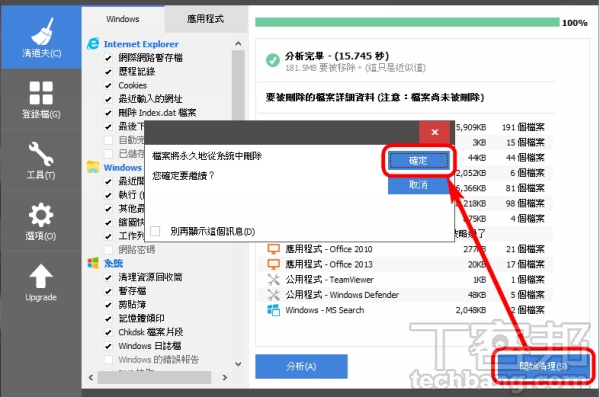Switch to the 應用程式 tab

205,19
